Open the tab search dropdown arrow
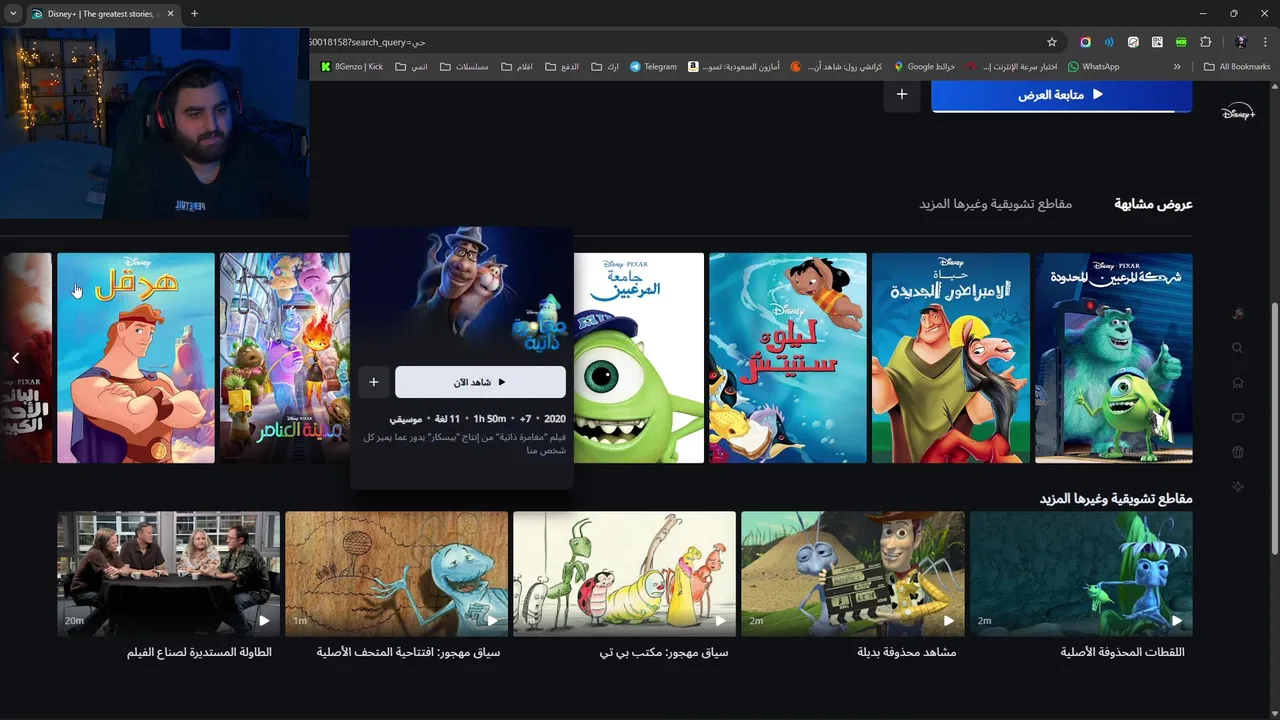The height and width of the screenshot is (720, 1280). tap(13, 14)
